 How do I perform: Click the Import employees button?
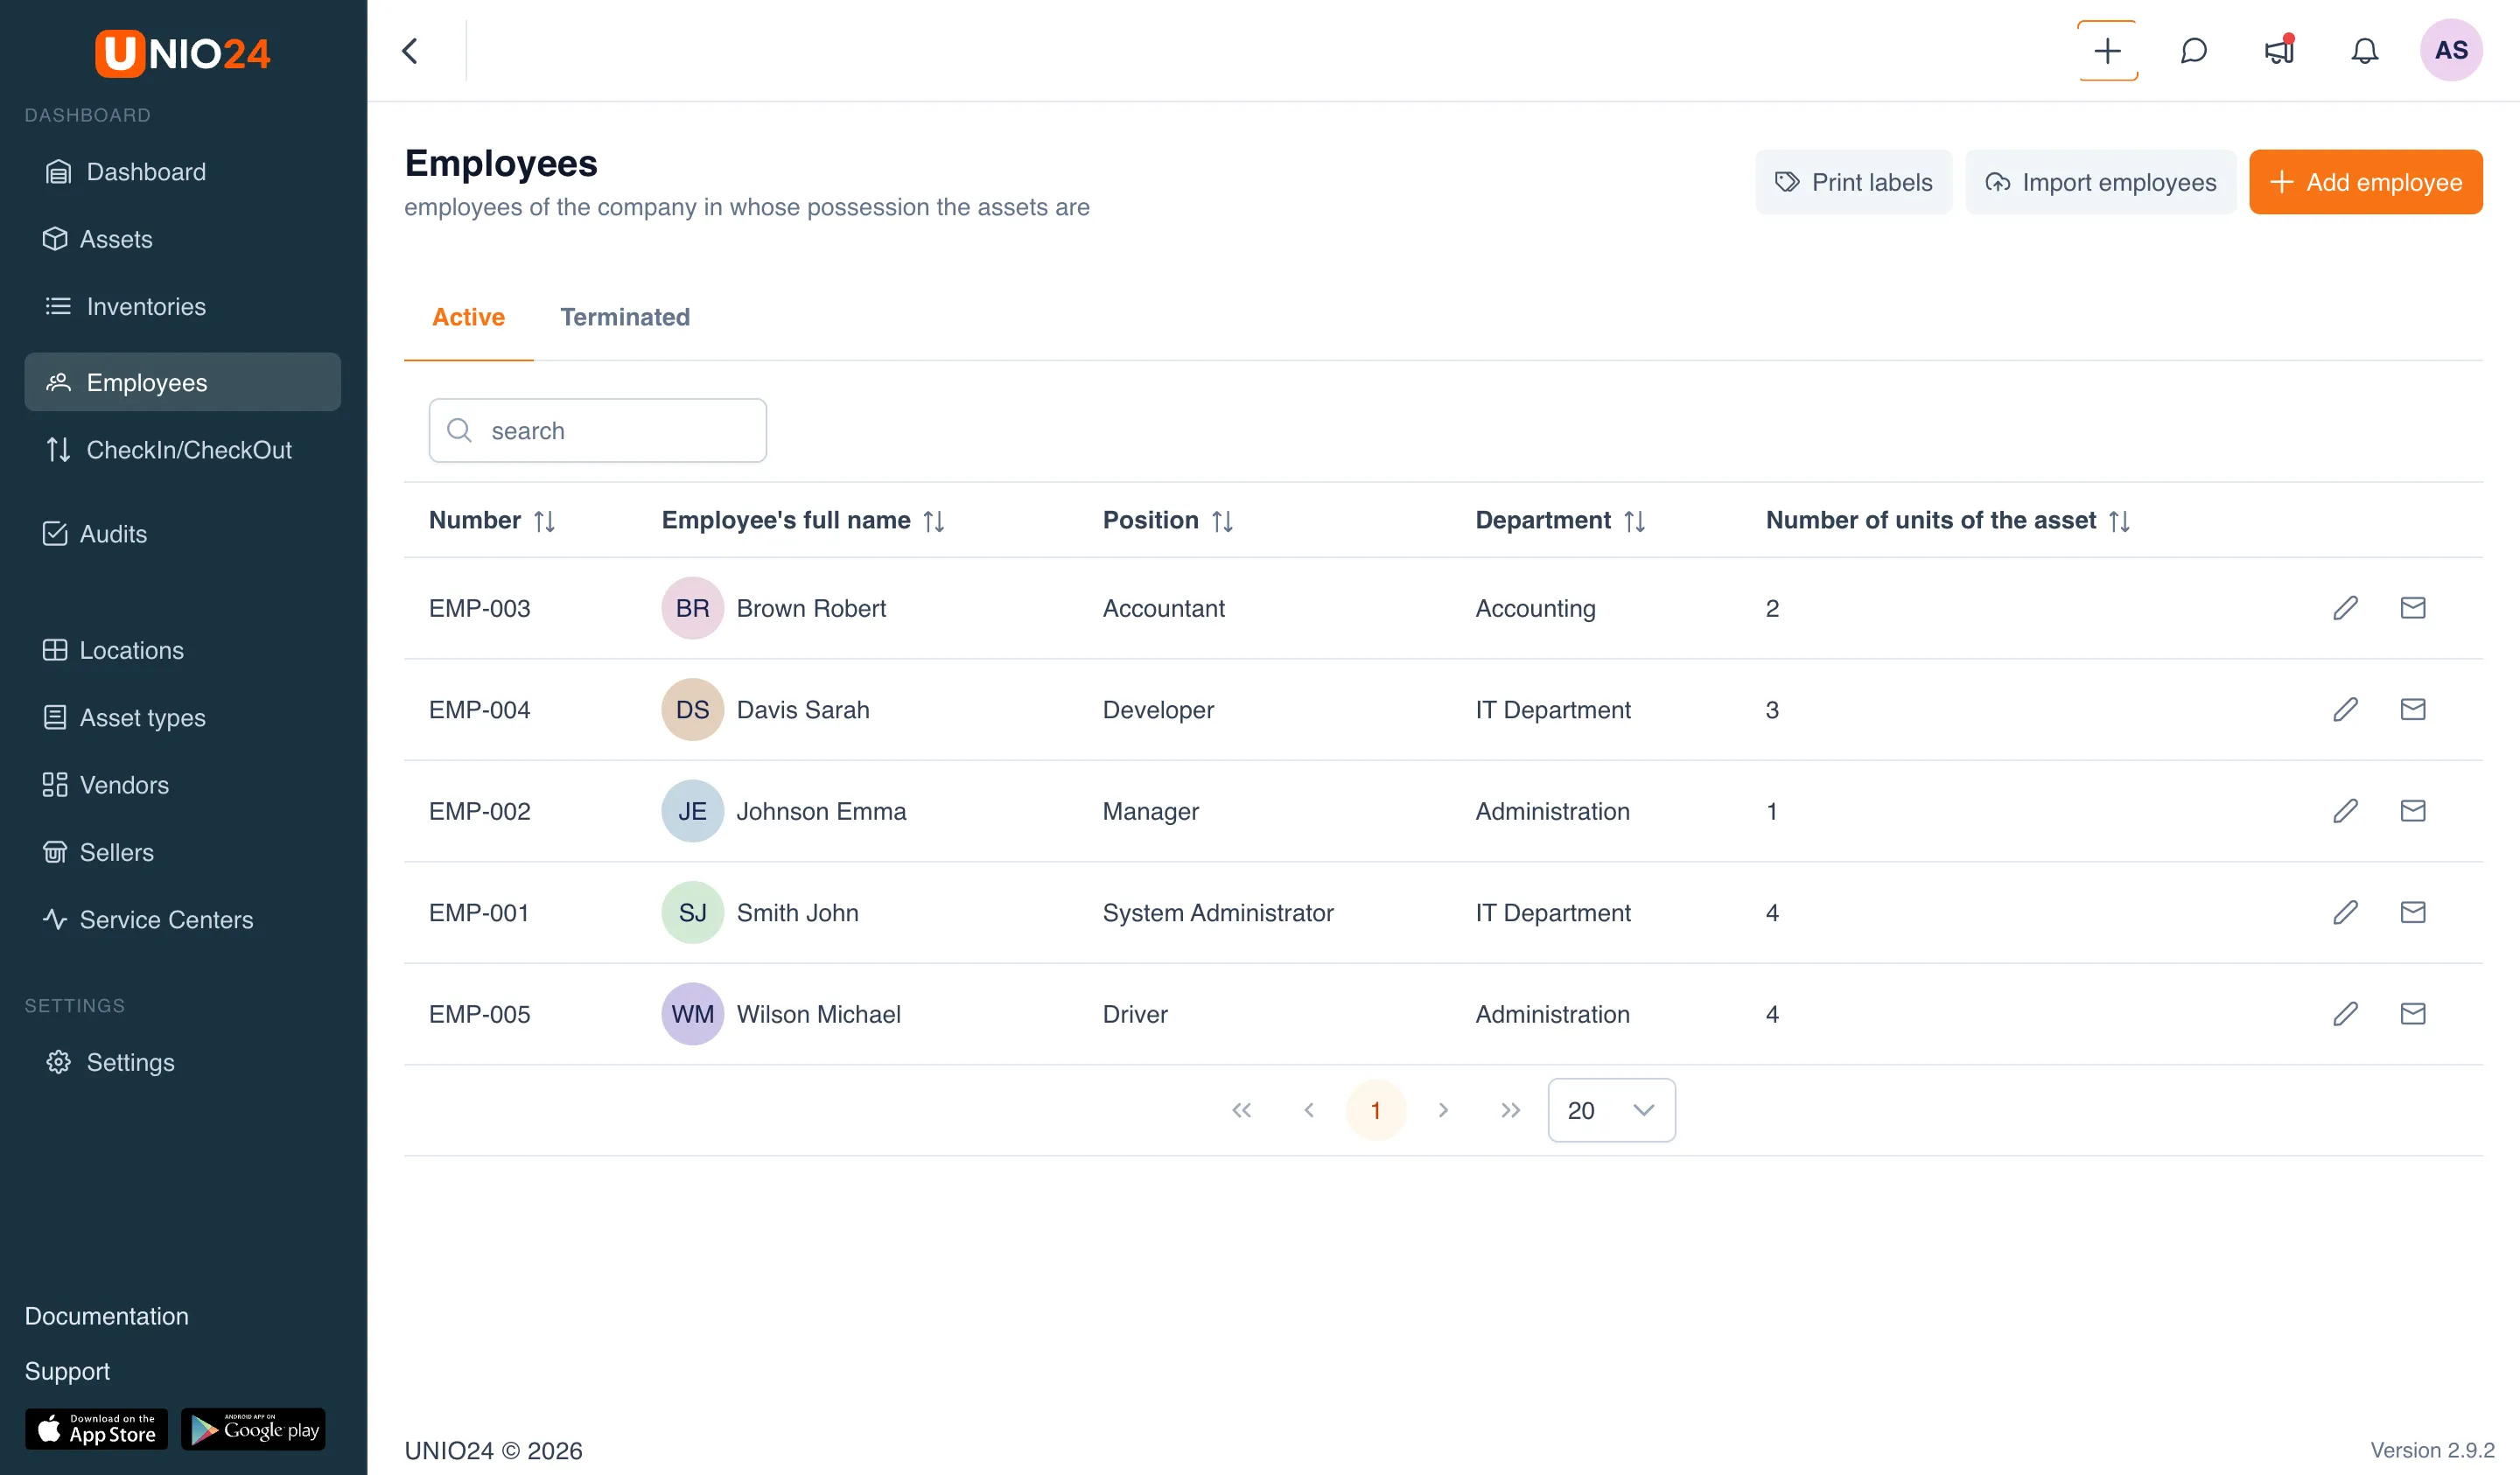(2100, 182)
